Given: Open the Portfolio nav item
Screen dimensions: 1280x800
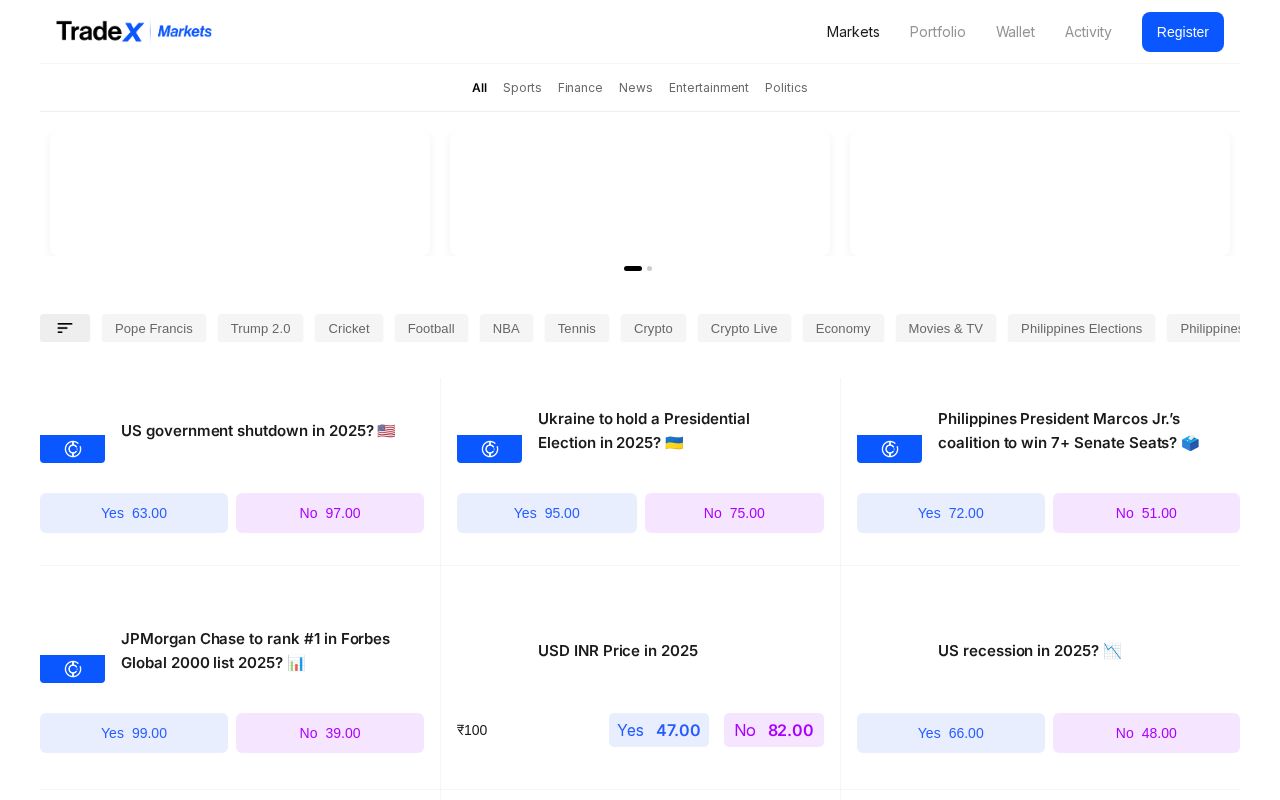Looking at the screenshot, I should tap(938, 32).
